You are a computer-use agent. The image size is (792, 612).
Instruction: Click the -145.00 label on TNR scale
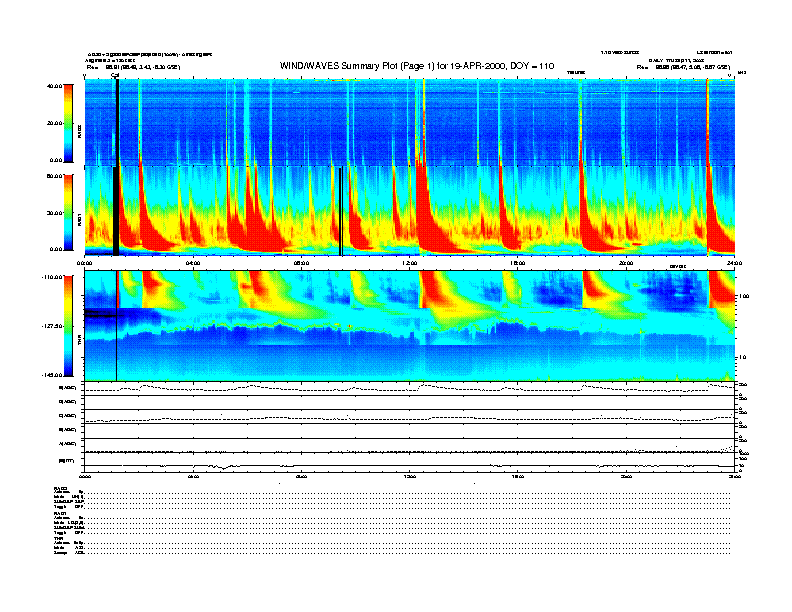52,375
